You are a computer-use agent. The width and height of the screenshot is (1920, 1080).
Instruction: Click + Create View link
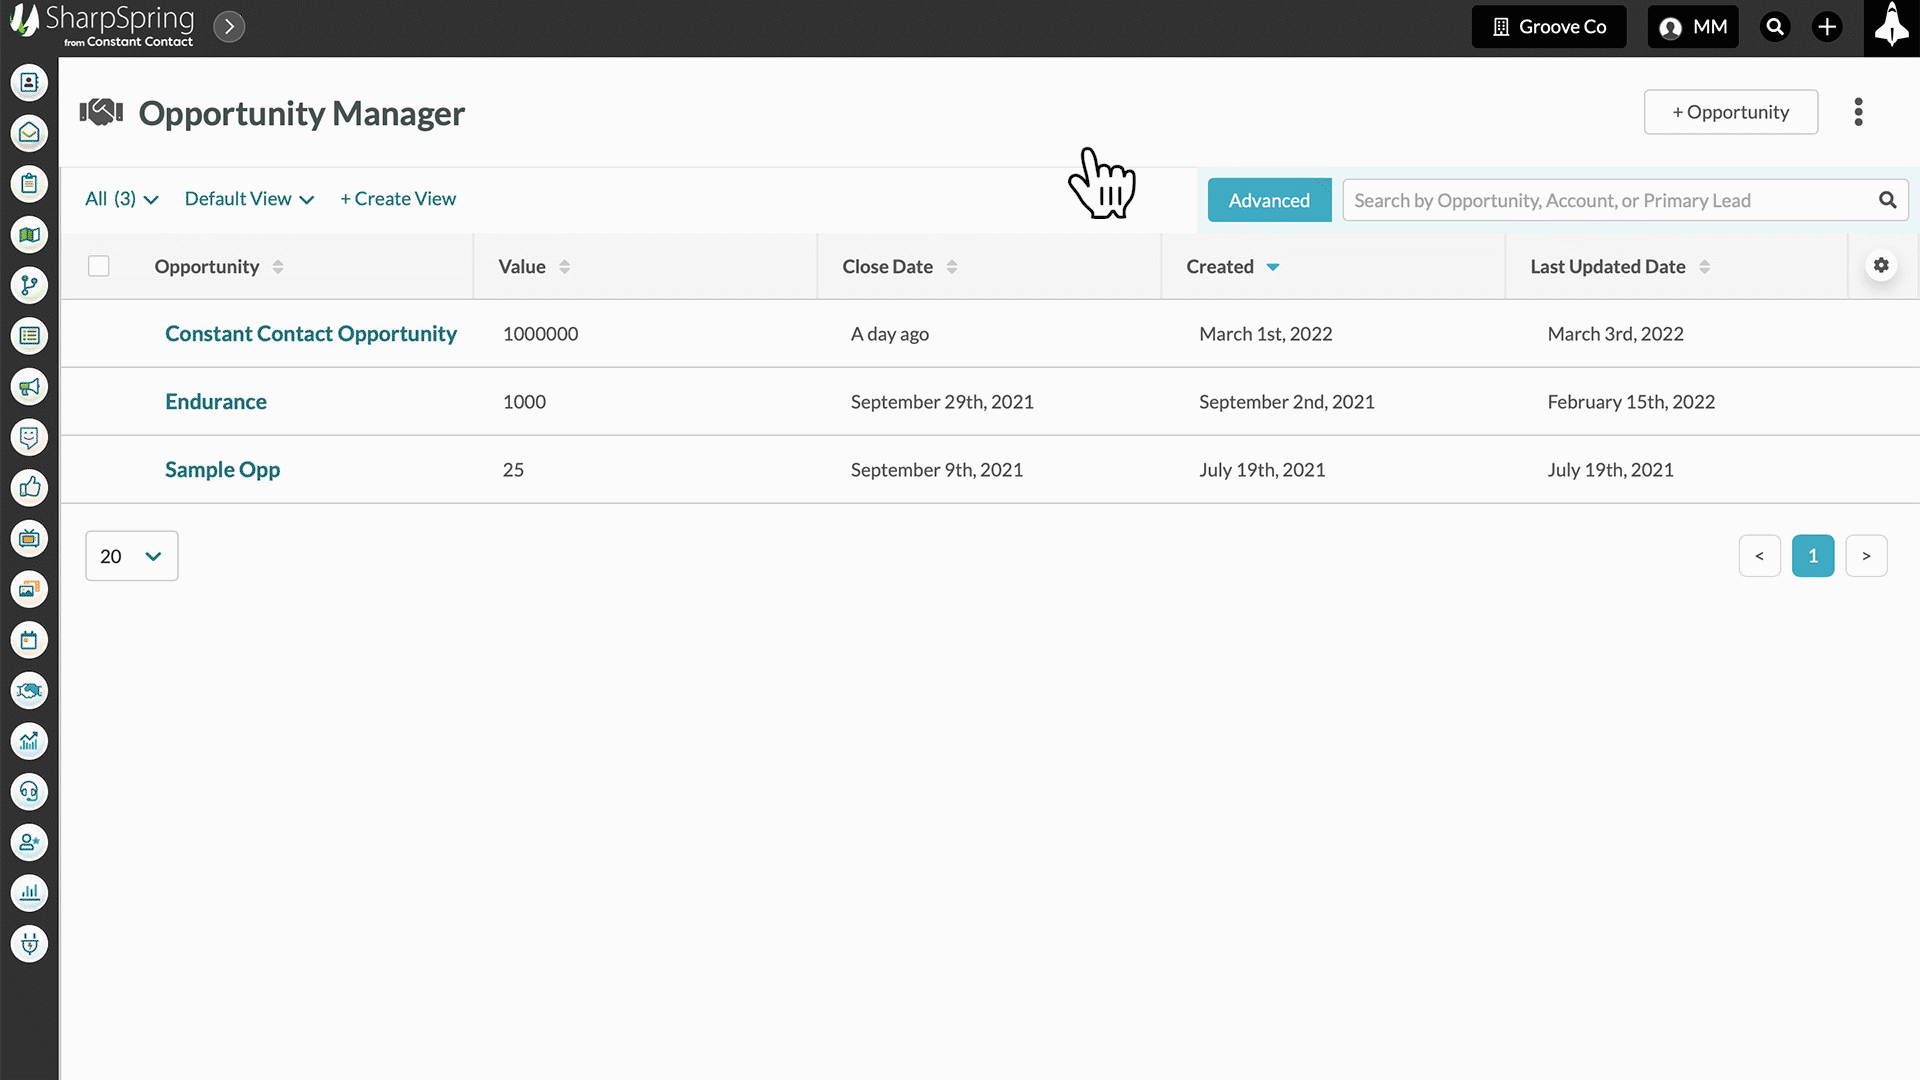(398, 199)
